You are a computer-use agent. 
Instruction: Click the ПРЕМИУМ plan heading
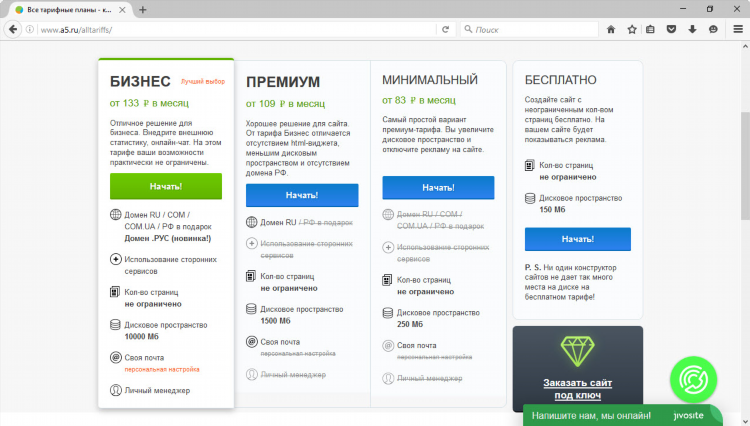click(x=283, y=82)
